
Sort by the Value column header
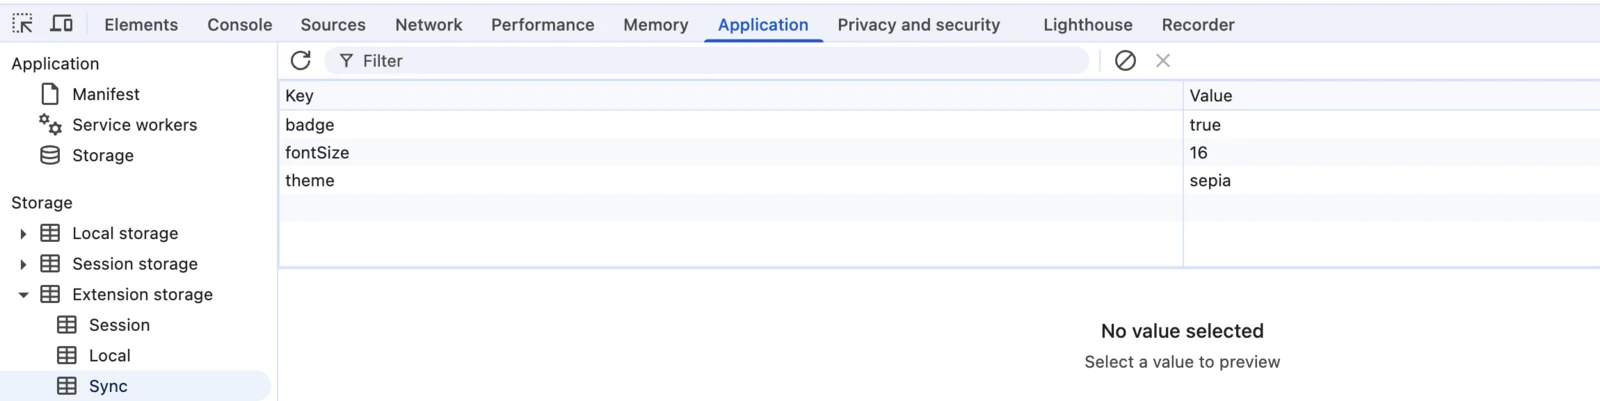pos(1391,96)
